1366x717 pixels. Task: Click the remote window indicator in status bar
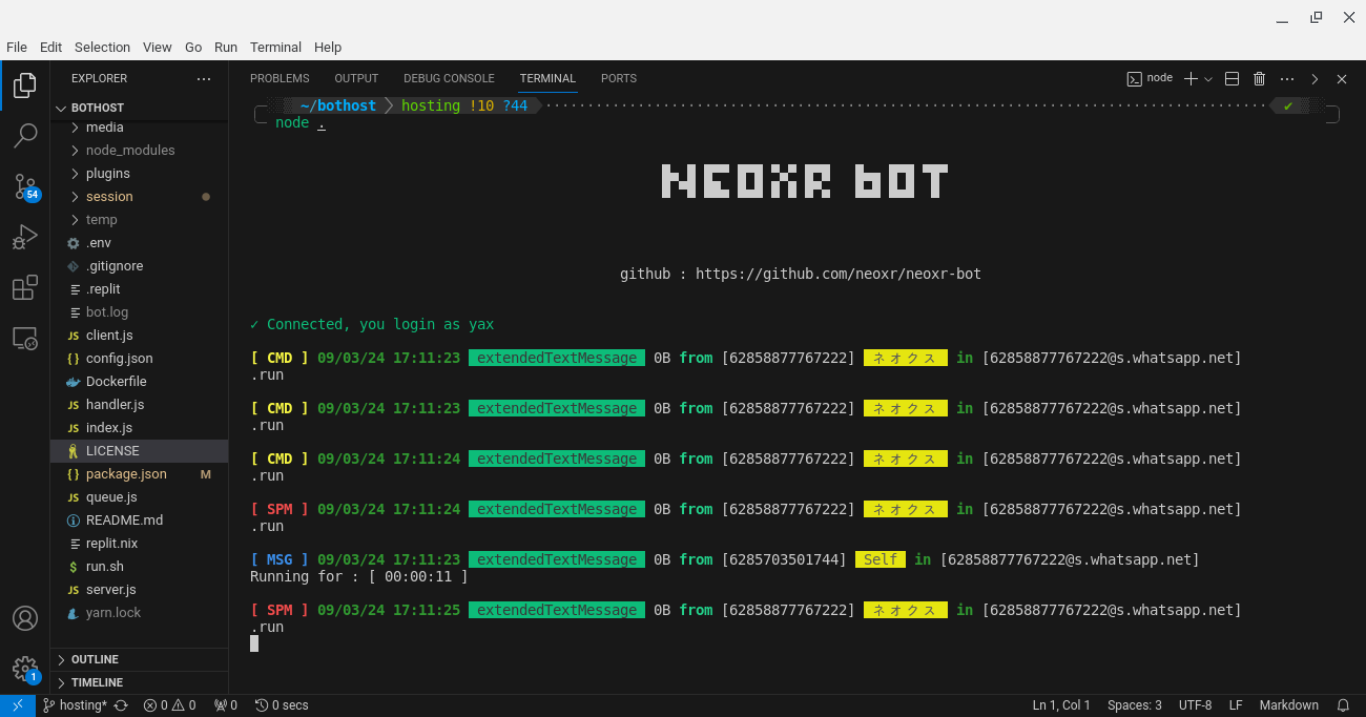tap(17, 705)
